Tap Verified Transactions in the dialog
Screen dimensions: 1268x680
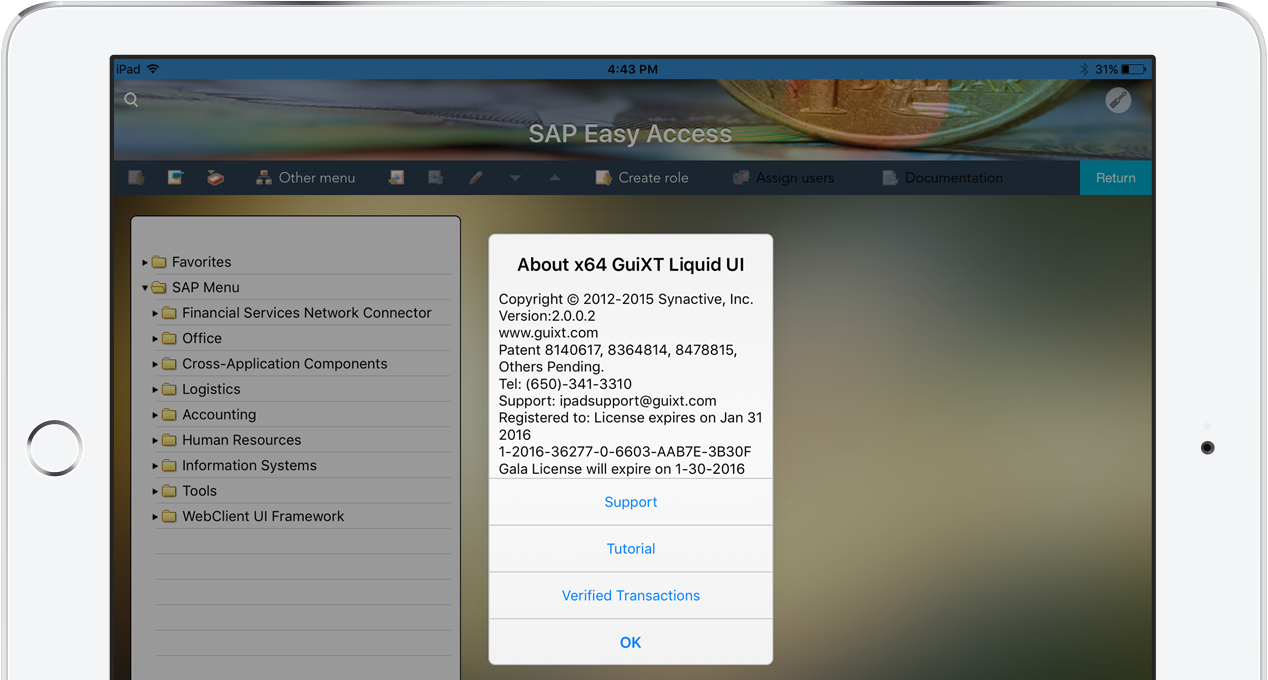(631, 595)
